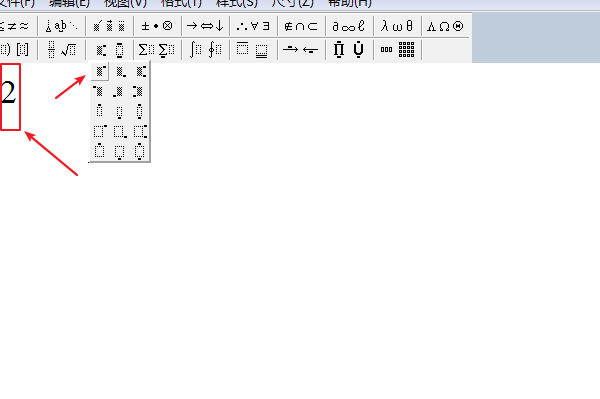Open the matrix templates palette
The image size is (600, 399).
point(397,50)
